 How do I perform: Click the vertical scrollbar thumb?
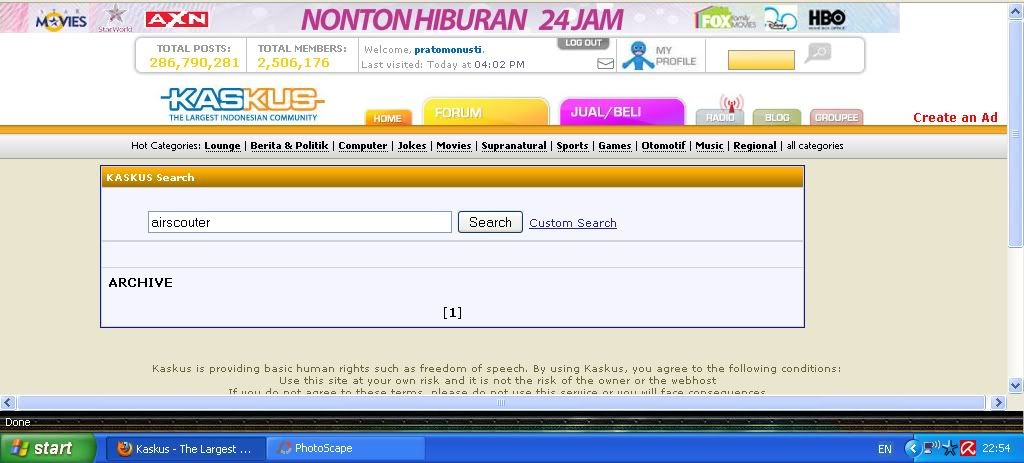1016,133
